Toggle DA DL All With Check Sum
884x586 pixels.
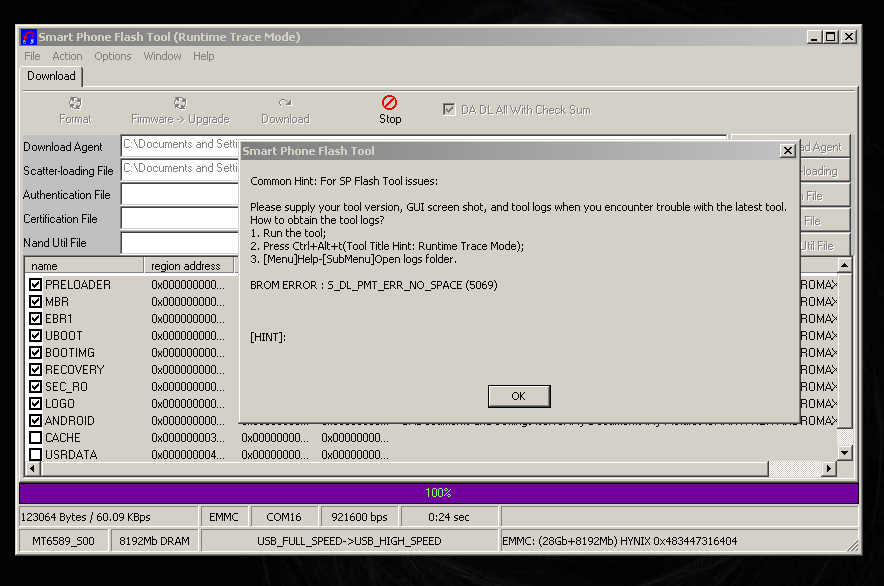(449, 109)
